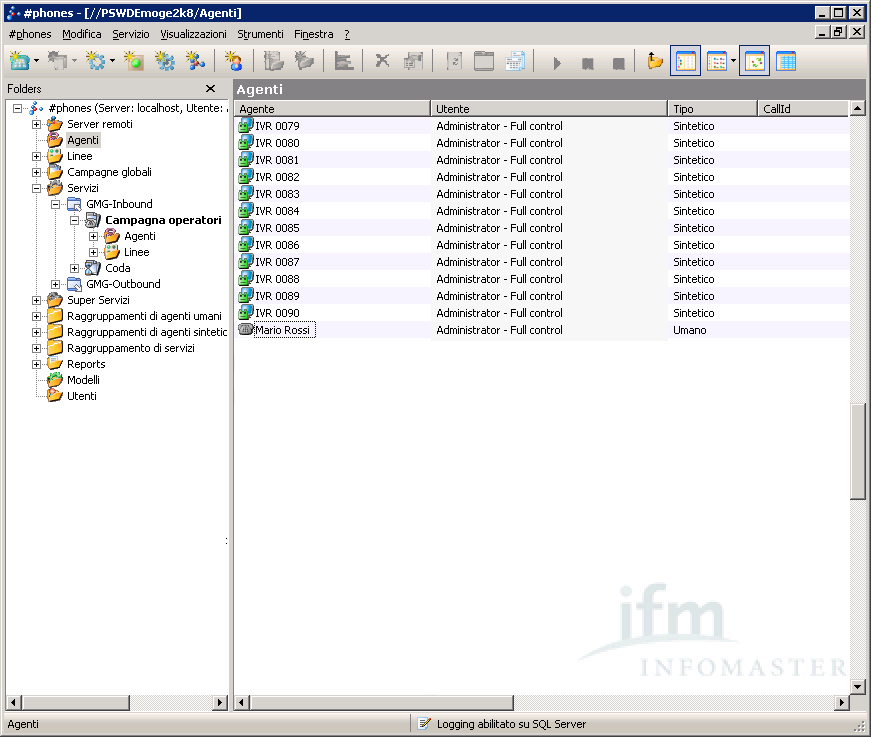Select Raggruppamenti di agenti umani tree item
Image resolution: width=871 pixels, height=737 pixels.
(144, 317)
